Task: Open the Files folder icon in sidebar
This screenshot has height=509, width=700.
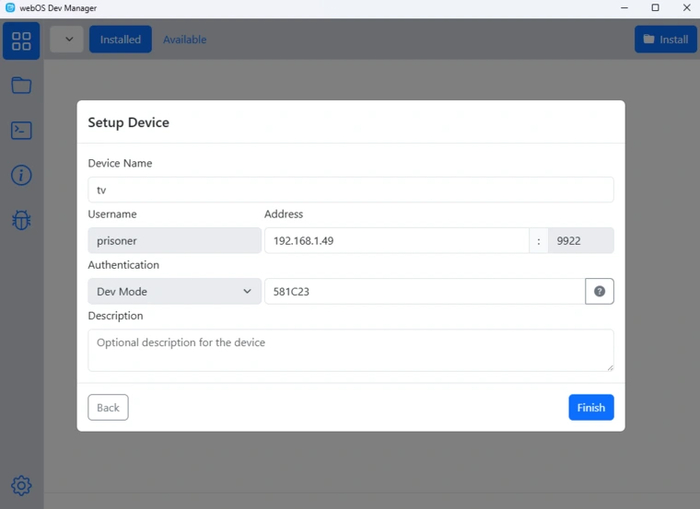Action: [x=21, y=85]
